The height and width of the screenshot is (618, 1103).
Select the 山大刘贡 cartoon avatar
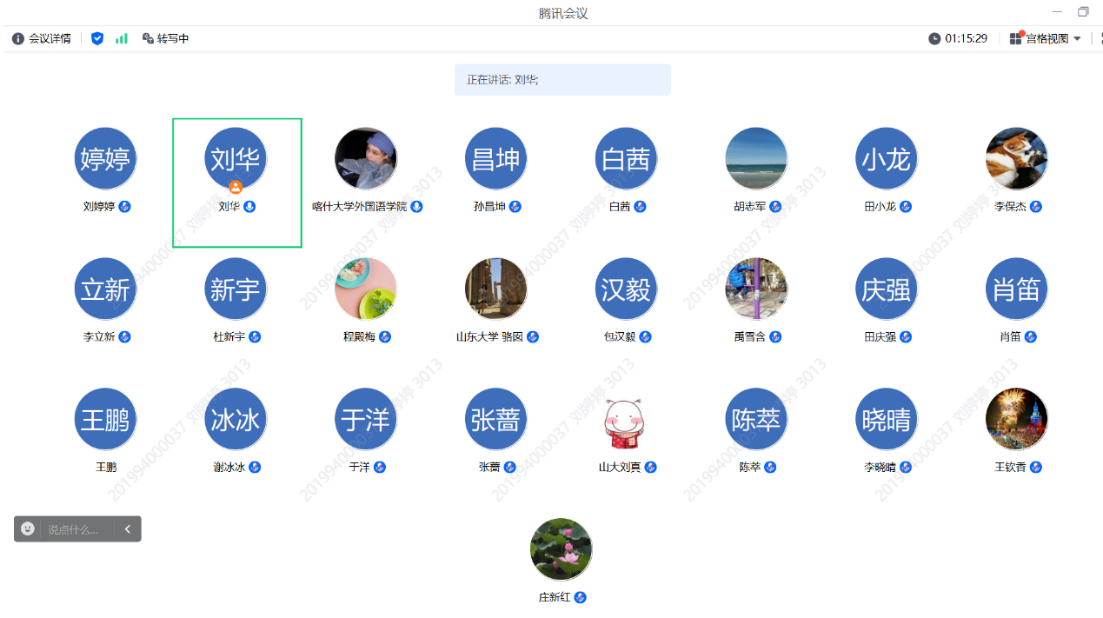click(x=626, y=419)
